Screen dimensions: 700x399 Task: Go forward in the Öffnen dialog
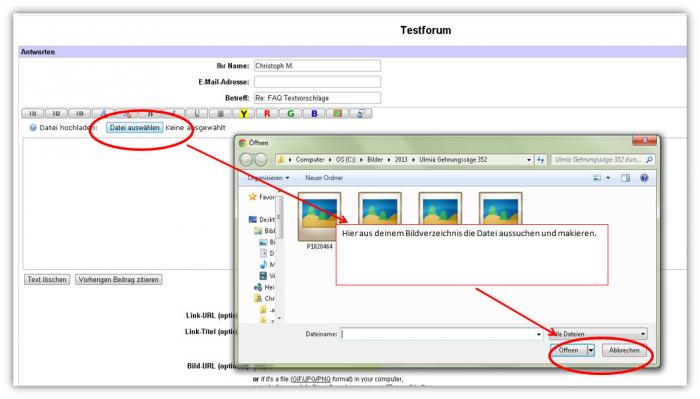click(260, 159)
